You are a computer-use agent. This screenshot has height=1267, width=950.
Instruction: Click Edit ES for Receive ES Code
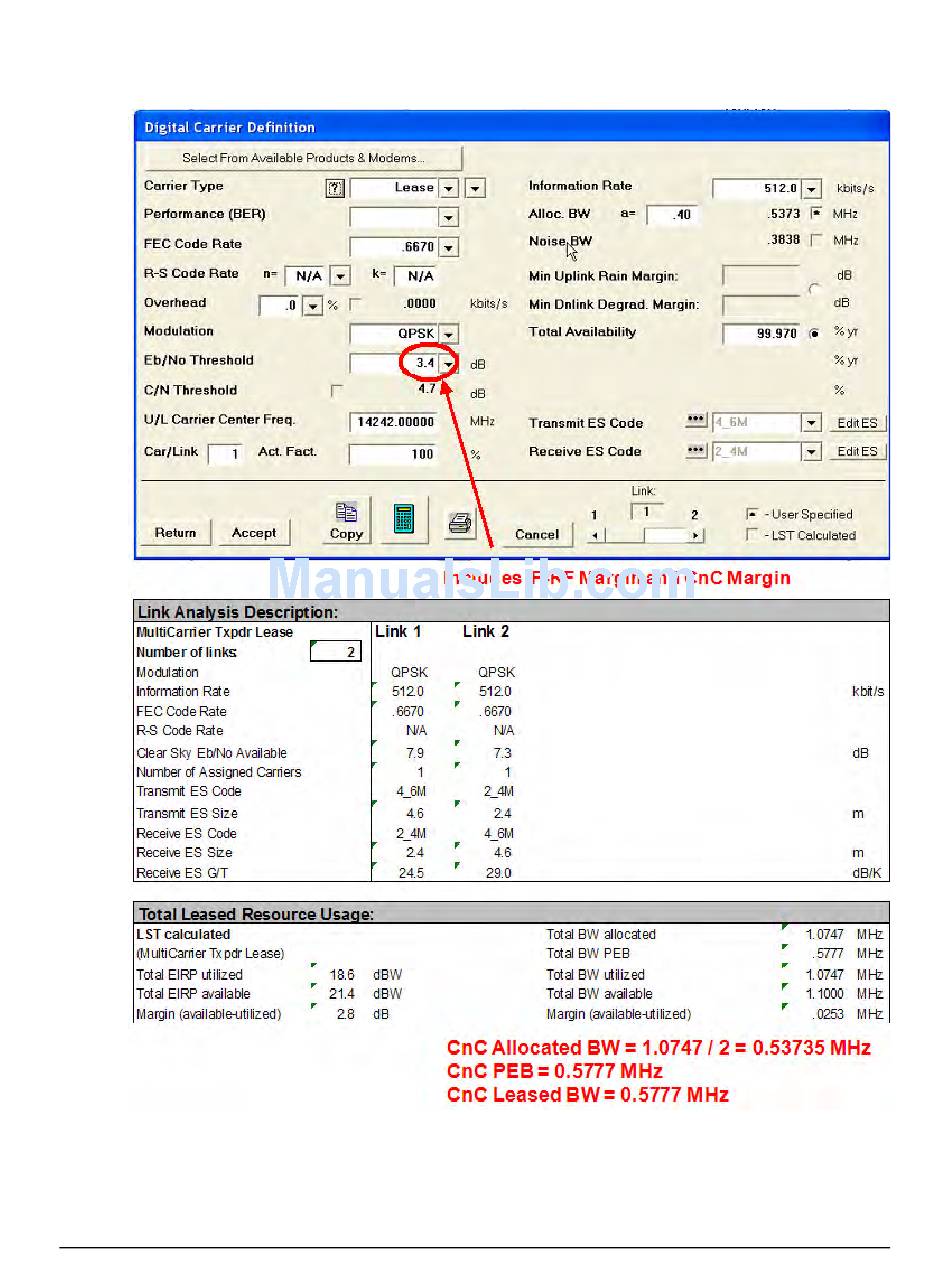[x=858, y=452]
